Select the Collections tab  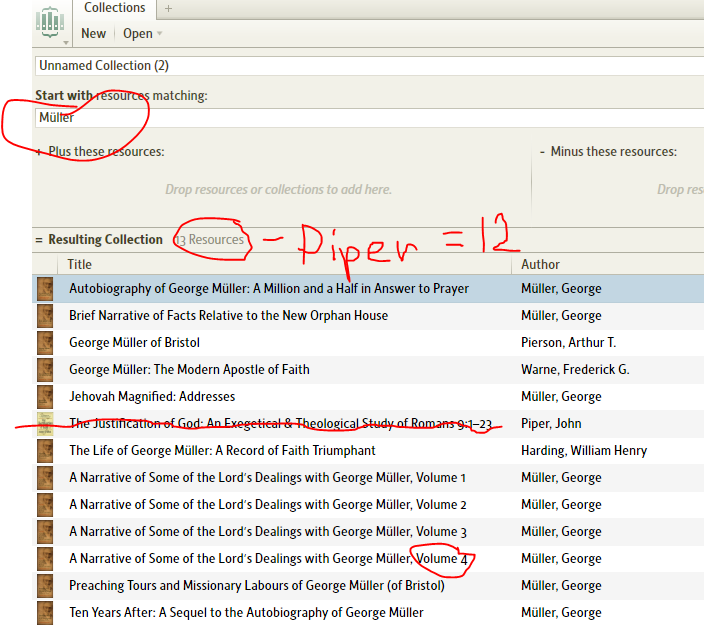pos(114,8)
